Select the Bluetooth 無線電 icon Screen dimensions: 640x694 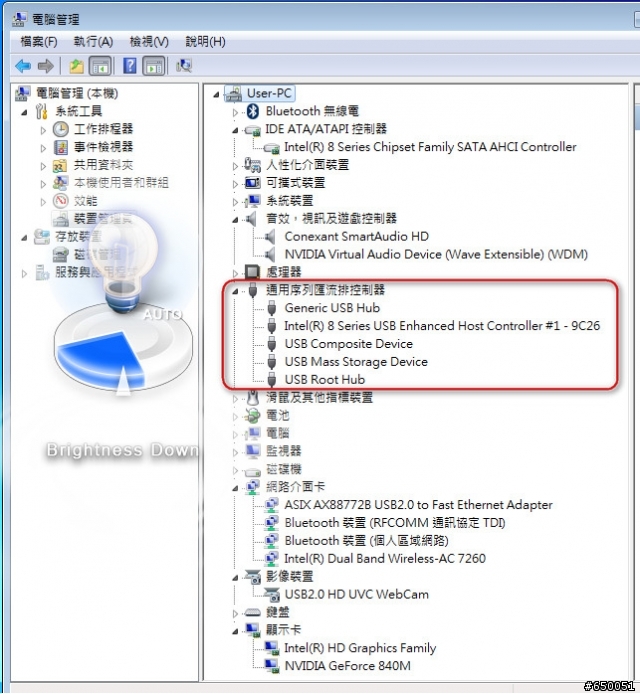(253, 111)
